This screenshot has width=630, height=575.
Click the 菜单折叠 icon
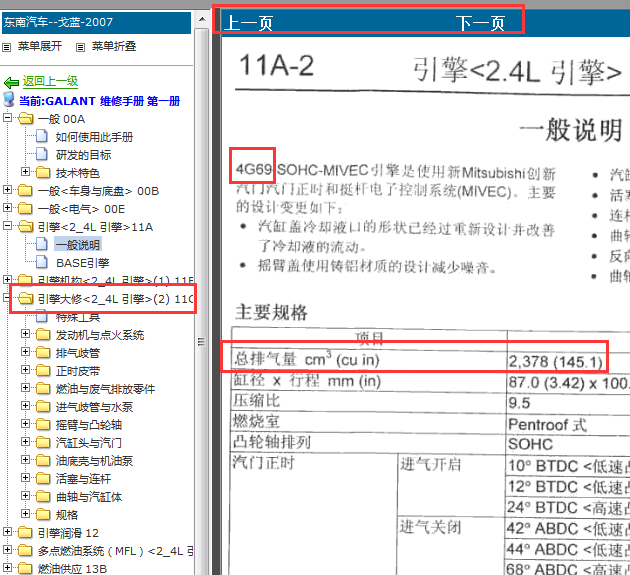click(x=80, y=47)
